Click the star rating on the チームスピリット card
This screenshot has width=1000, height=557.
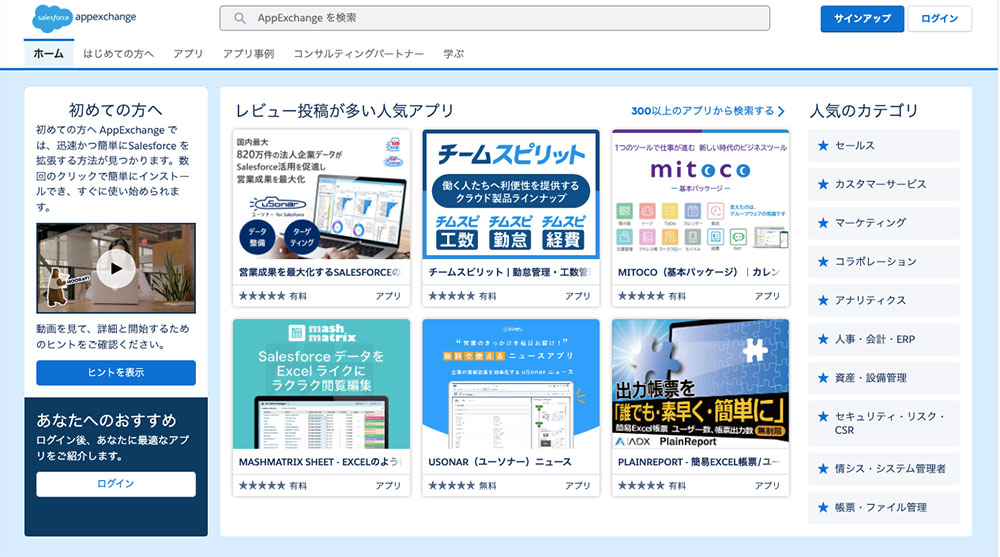click(x=452, y=296)
